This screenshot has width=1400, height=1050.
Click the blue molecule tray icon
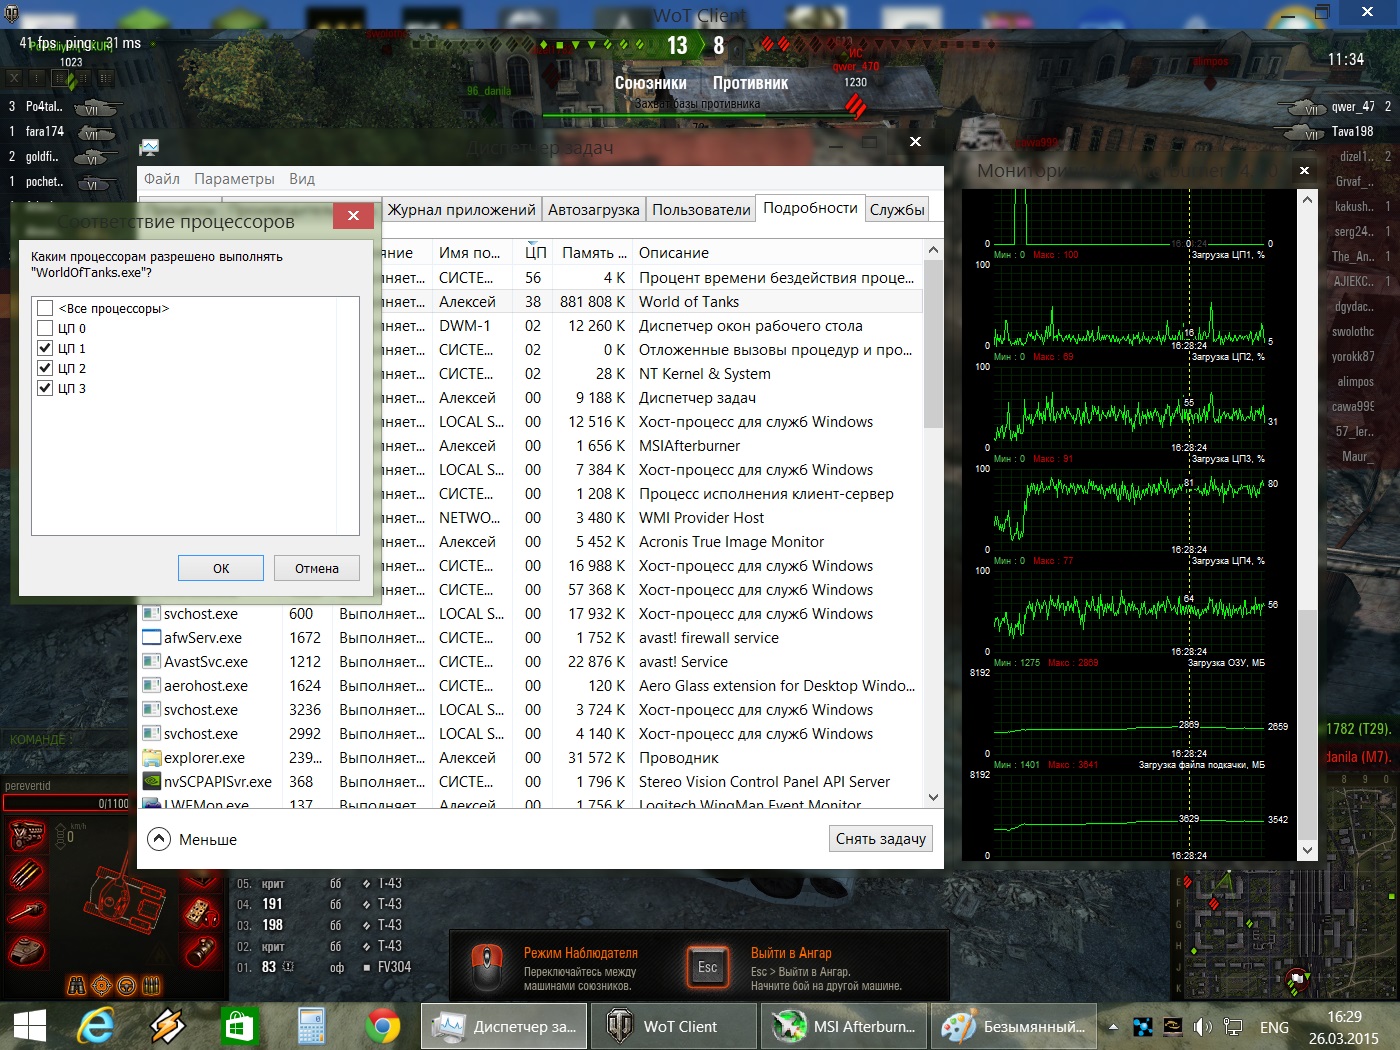tap(1143, 1027)
